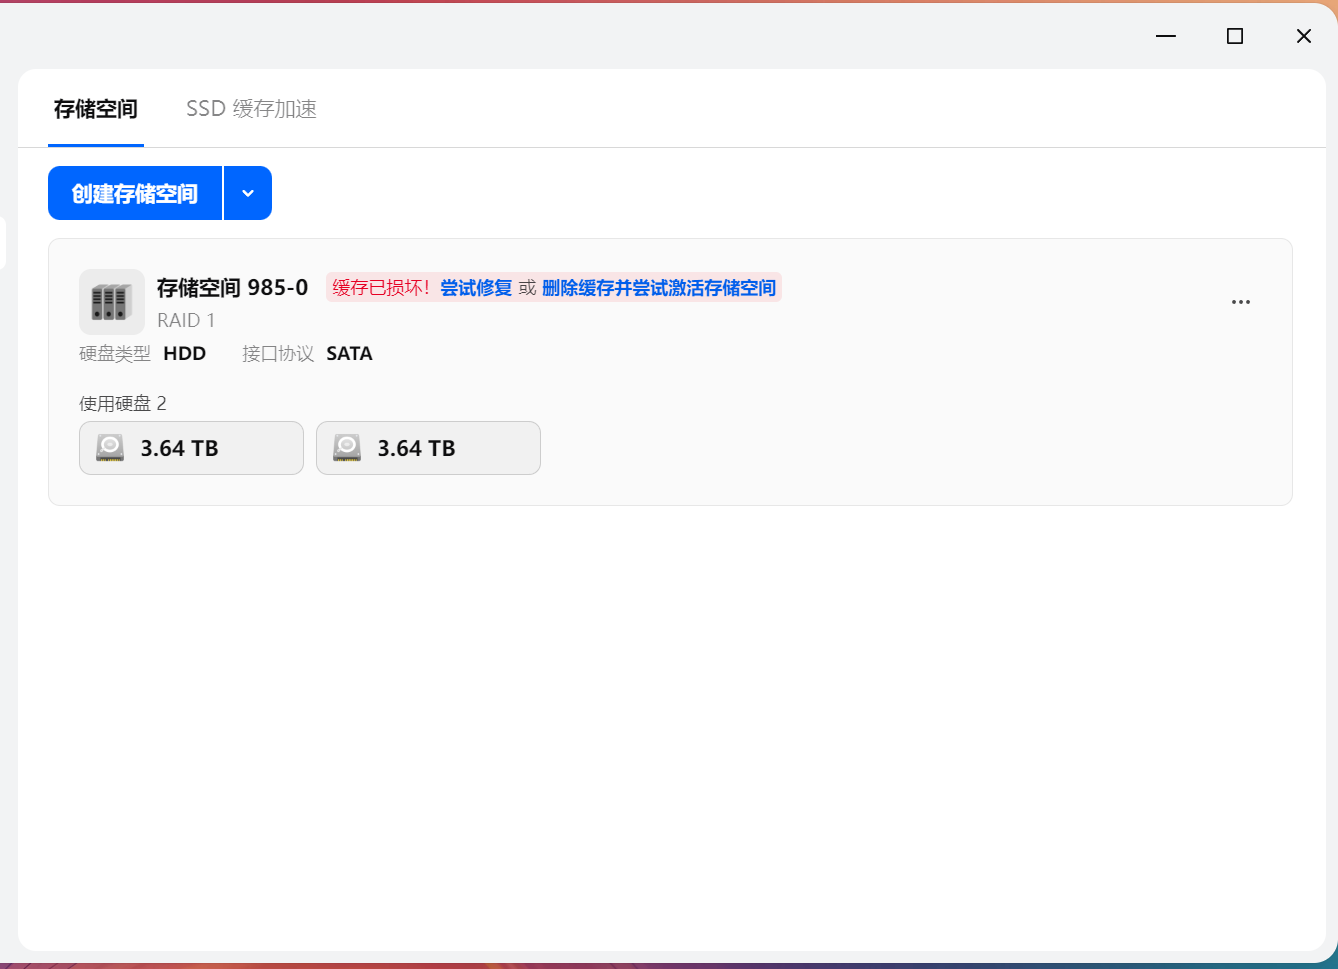The width and height of the screenshot is (1338, 969).
Task: Click the 尝试修复 link
Action: click(x=476, y=288)
